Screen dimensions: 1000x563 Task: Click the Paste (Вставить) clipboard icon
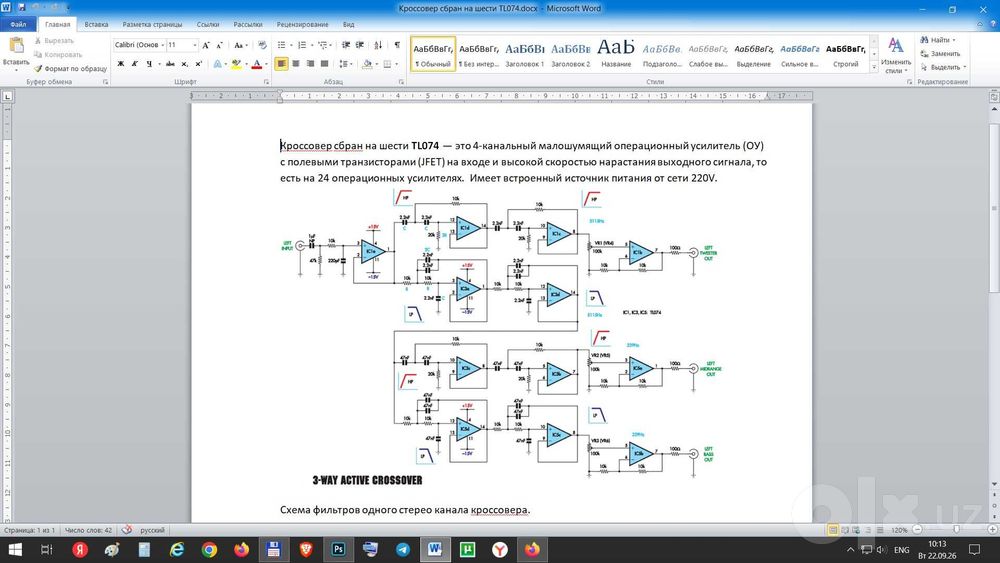click(x=16, y=46)
